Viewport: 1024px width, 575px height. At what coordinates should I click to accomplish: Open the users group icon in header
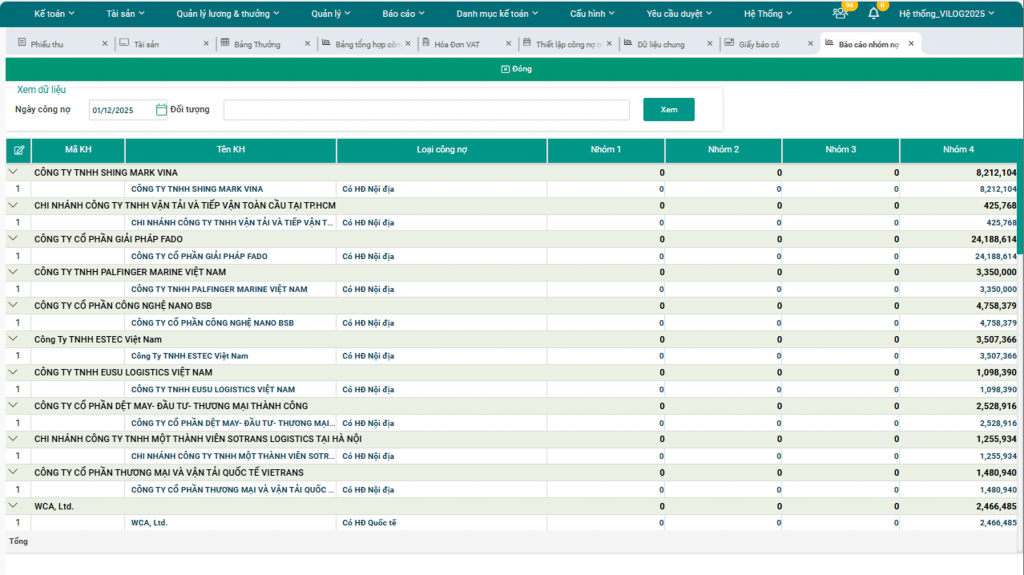839,14
